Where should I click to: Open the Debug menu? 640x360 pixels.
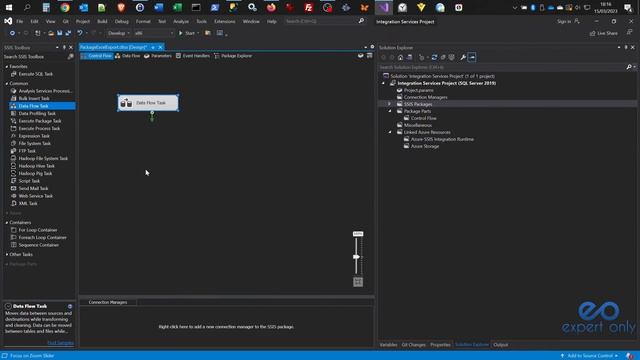[x=121, y=21]
